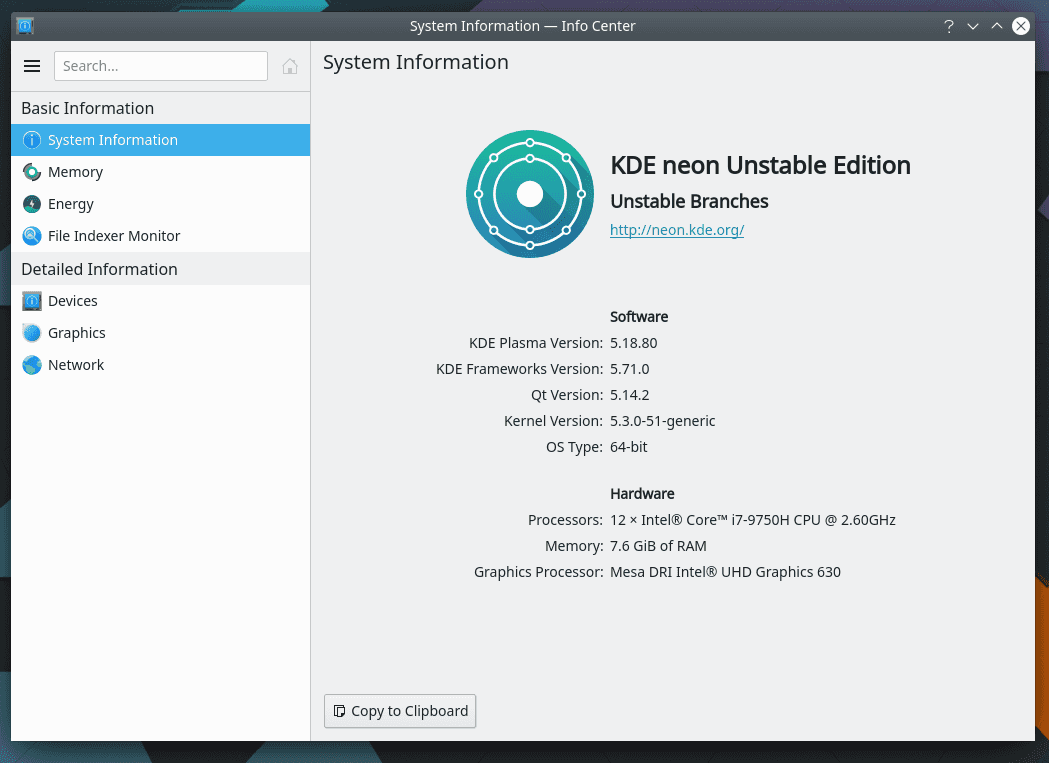Viewport: 1049px width, 763px height.
Task: Click the Info Center icon in the title bar
Action: tap(24, 25)
